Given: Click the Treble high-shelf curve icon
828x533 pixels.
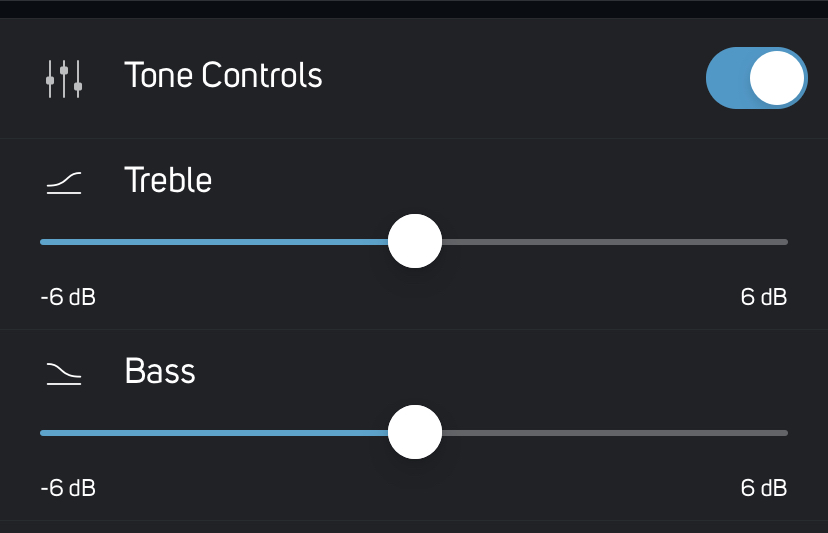Looking at the screenshot, I should coord(64,183).
